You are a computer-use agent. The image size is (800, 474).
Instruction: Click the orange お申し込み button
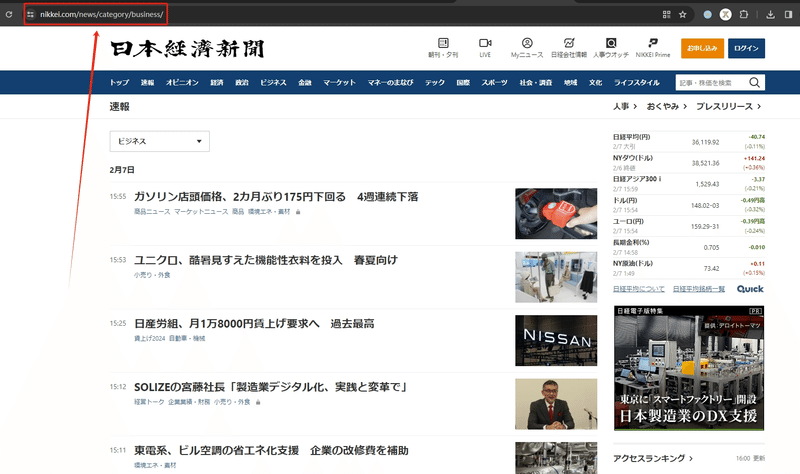click(x=702, y=48)
